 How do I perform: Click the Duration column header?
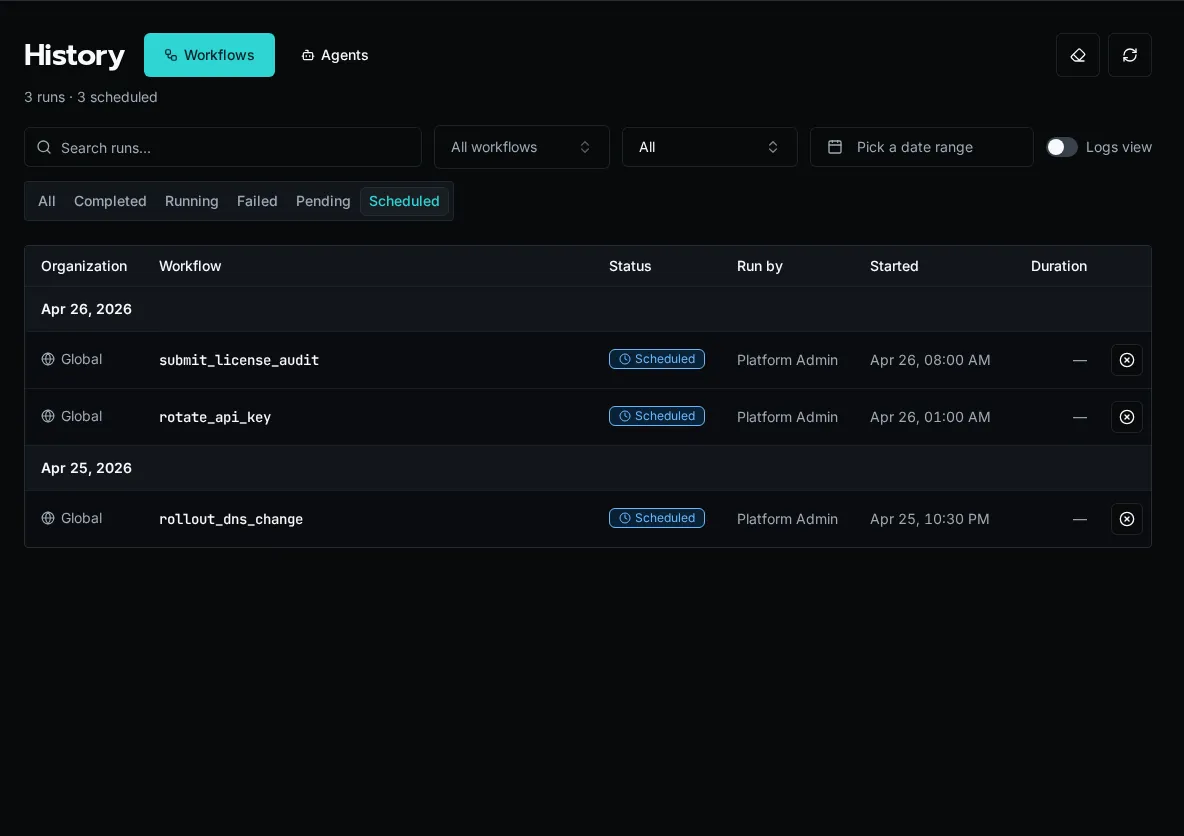1059,266
